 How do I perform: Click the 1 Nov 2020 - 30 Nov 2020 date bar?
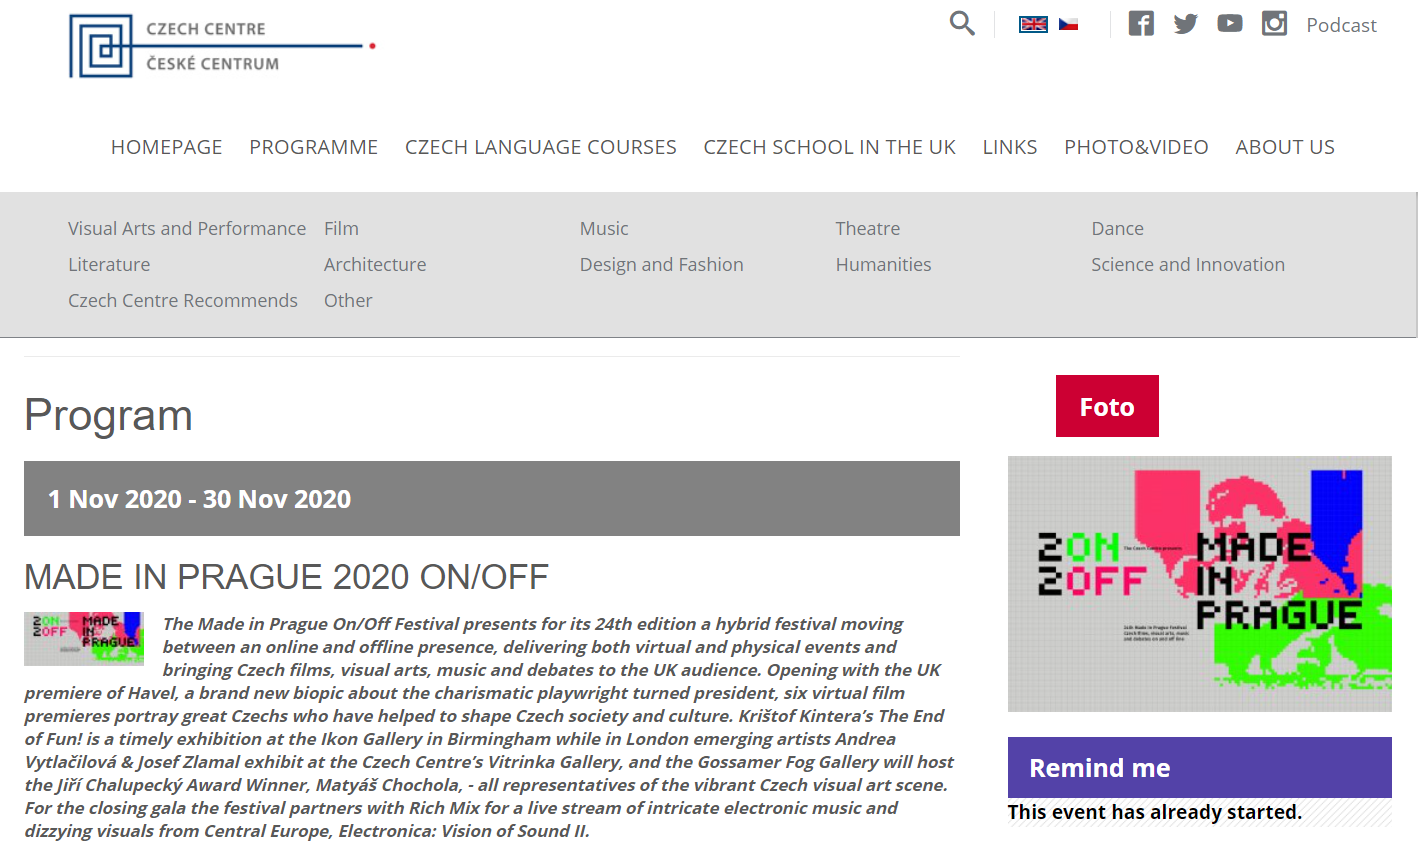tap(492, 498)
